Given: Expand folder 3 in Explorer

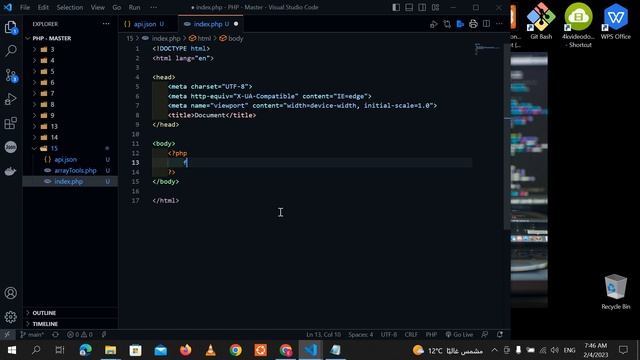Looking at the screenshot, I should click(70, 49).
